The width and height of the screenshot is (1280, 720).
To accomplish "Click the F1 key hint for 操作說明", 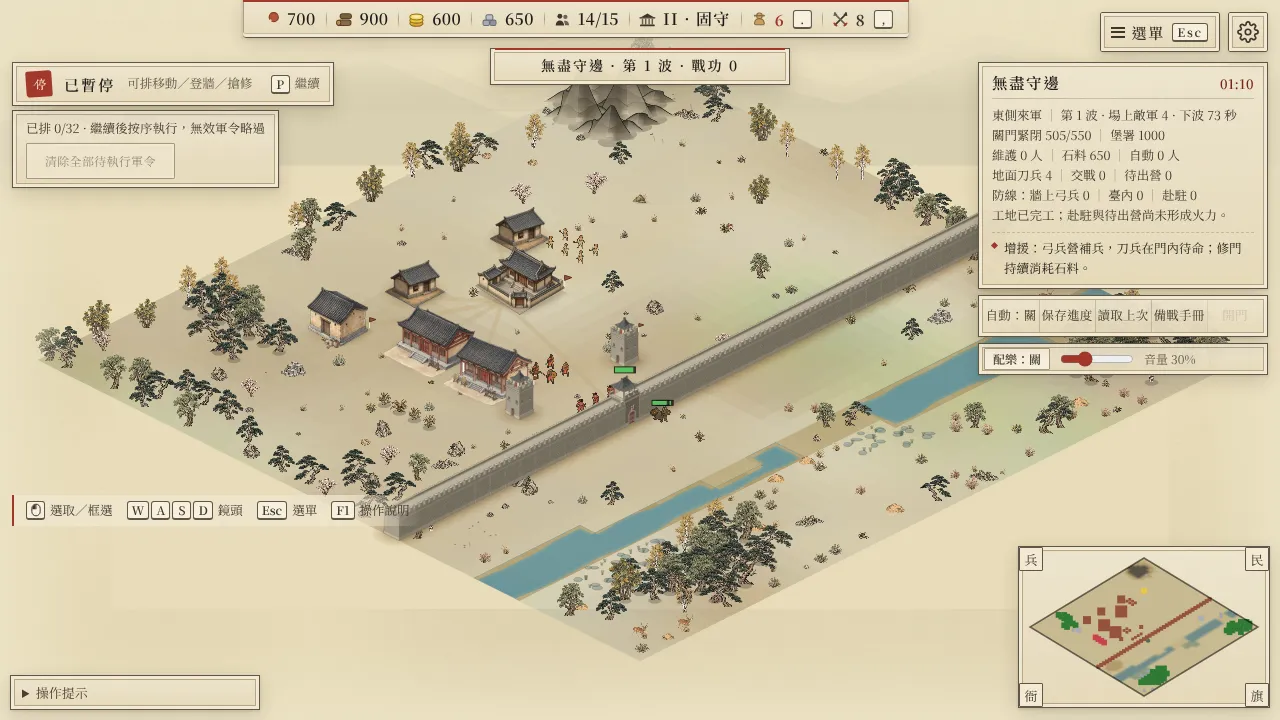I will click(x=343, y=510).
